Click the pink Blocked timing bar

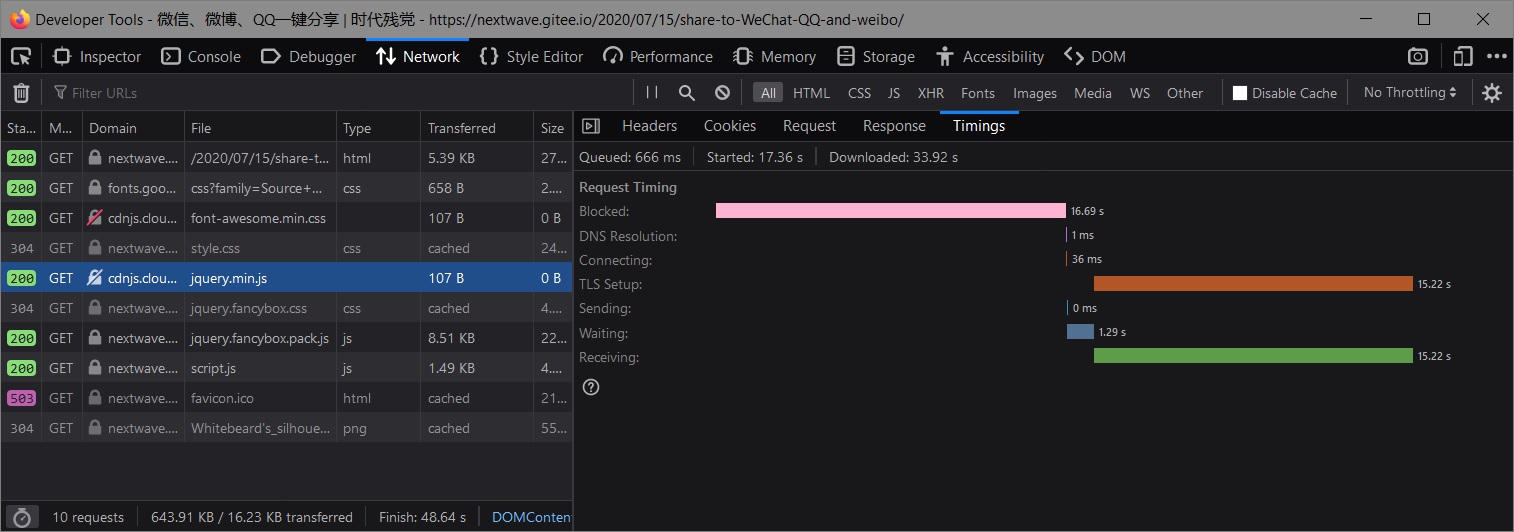pos(891,211)
